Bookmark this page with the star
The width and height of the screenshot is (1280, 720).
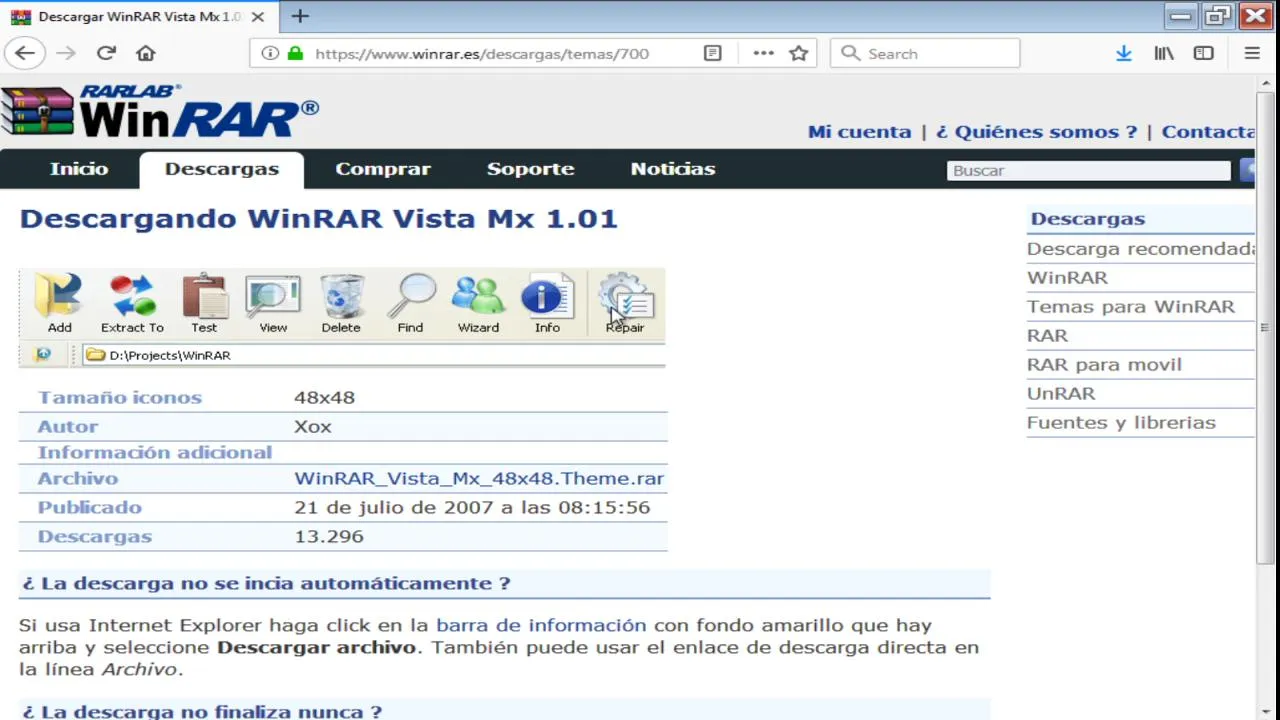(x=798, y=53)
